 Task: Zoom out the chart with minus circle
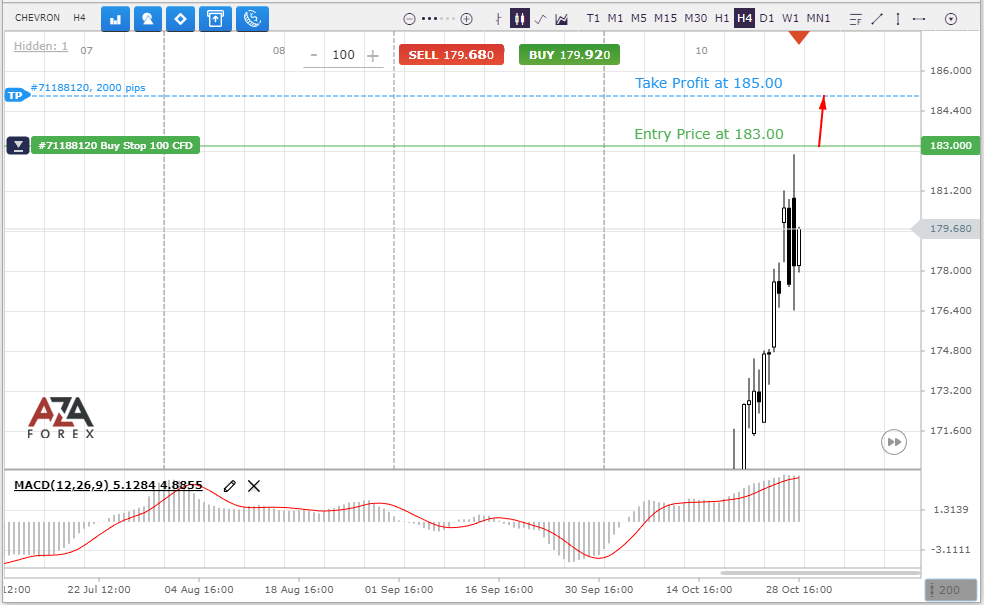click(409, 19)
